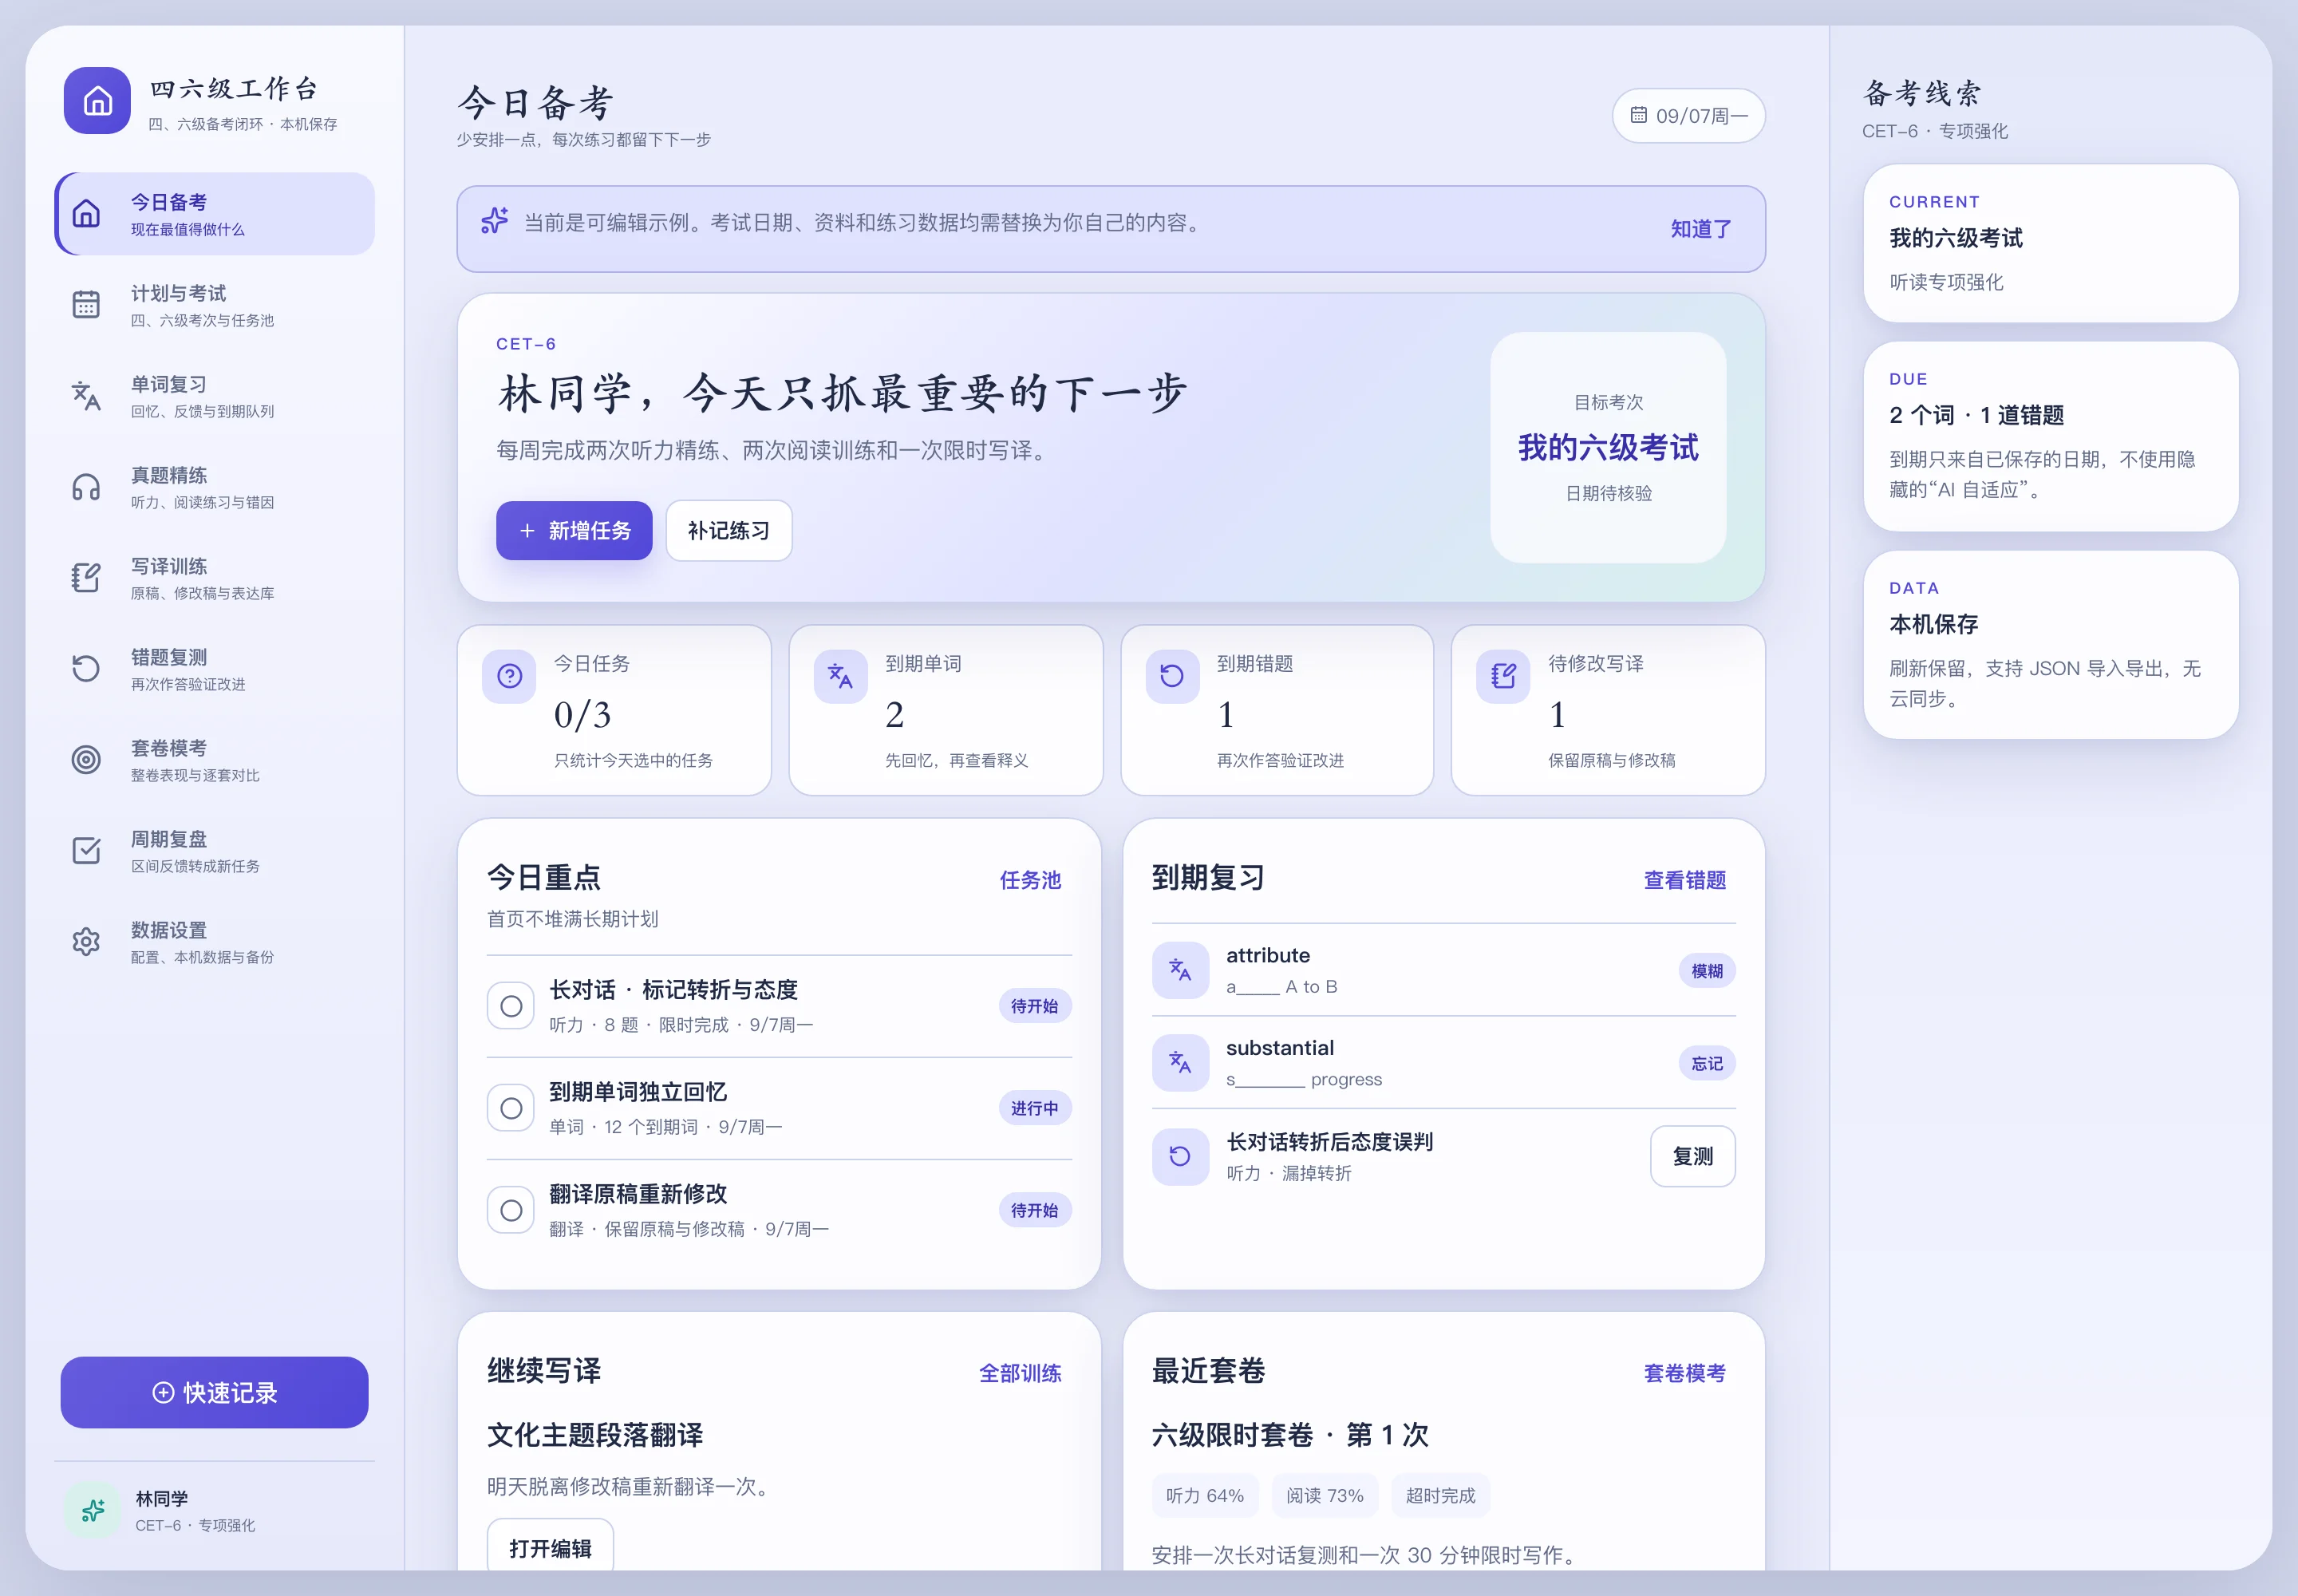
Task: Click the translate icon on 到期单词 card
Action: tap(841, 677)
